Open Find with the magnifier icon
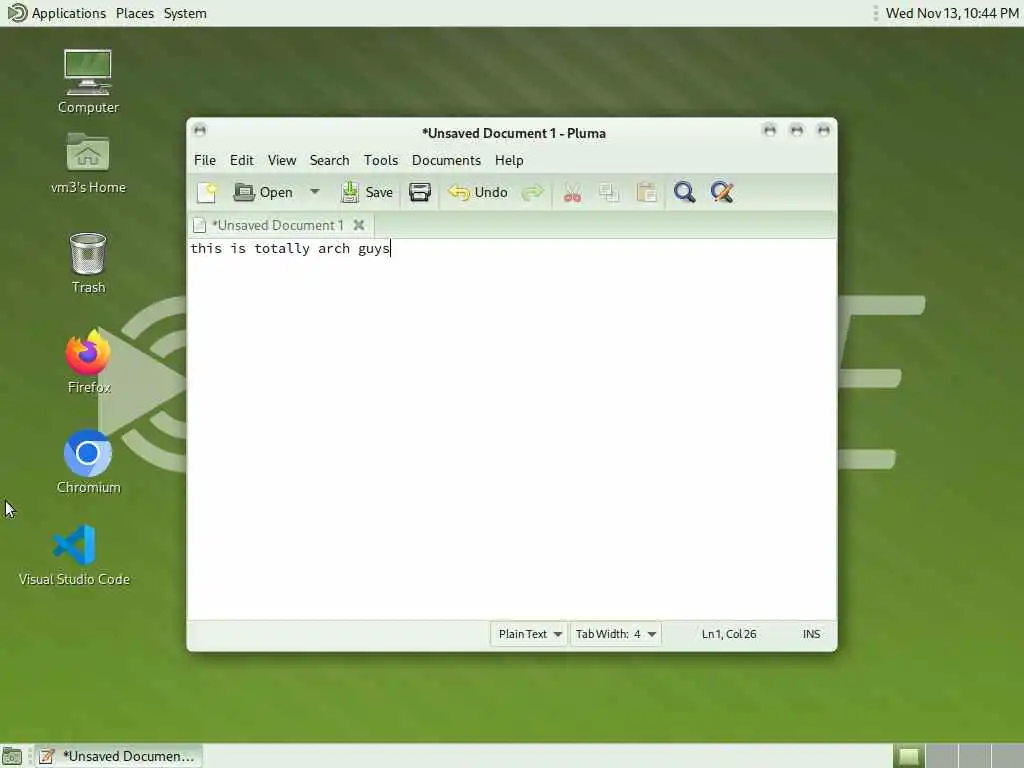 pos(684,192)
